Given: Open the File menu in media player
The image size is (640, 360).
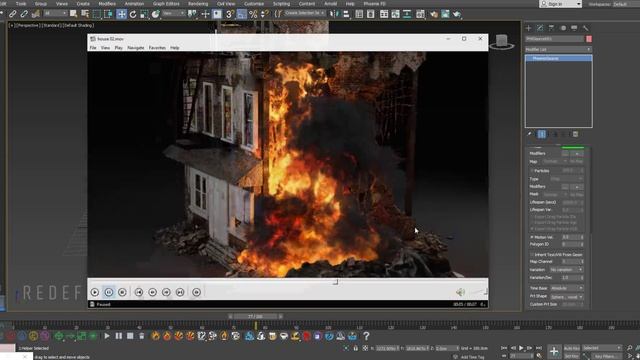Looking at the screenshot, I should pos(93,48).
